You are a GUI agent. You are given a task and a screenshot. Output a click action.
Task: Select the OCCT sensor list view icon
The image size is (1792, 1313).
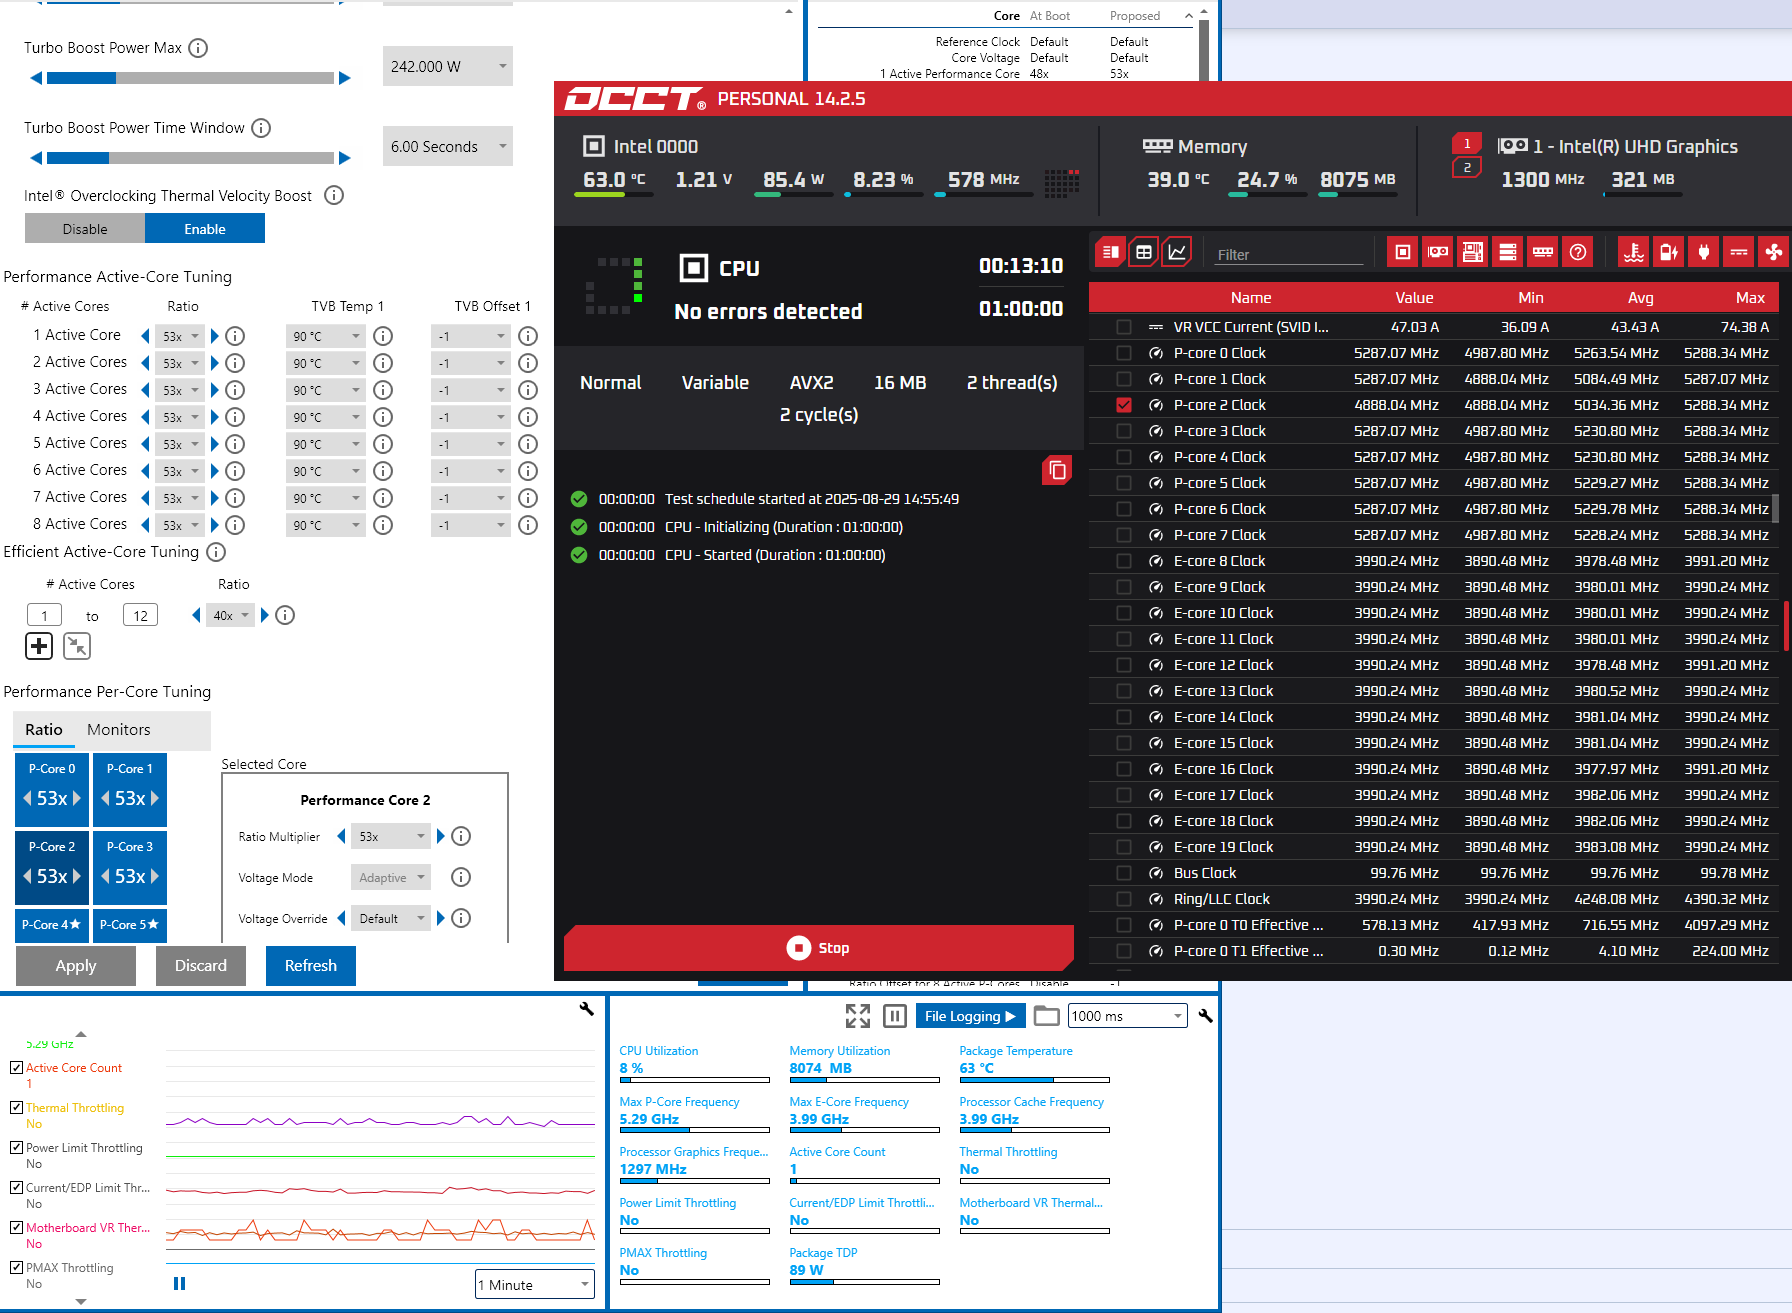[x=1110, y=253]
